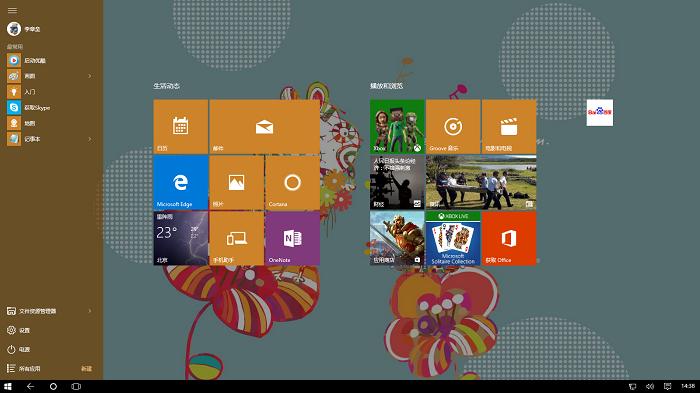Open the Get Skype app entry
The width and height of the screenshot is (700, 393).
pyautogui.click(x=51, y=108)
